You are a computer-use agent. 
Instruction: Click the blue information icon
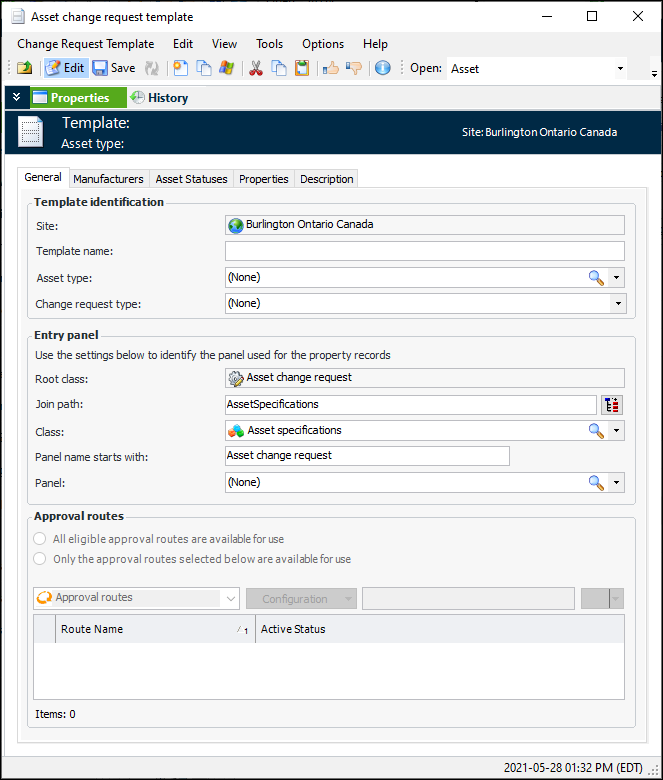tap(382, 68)
